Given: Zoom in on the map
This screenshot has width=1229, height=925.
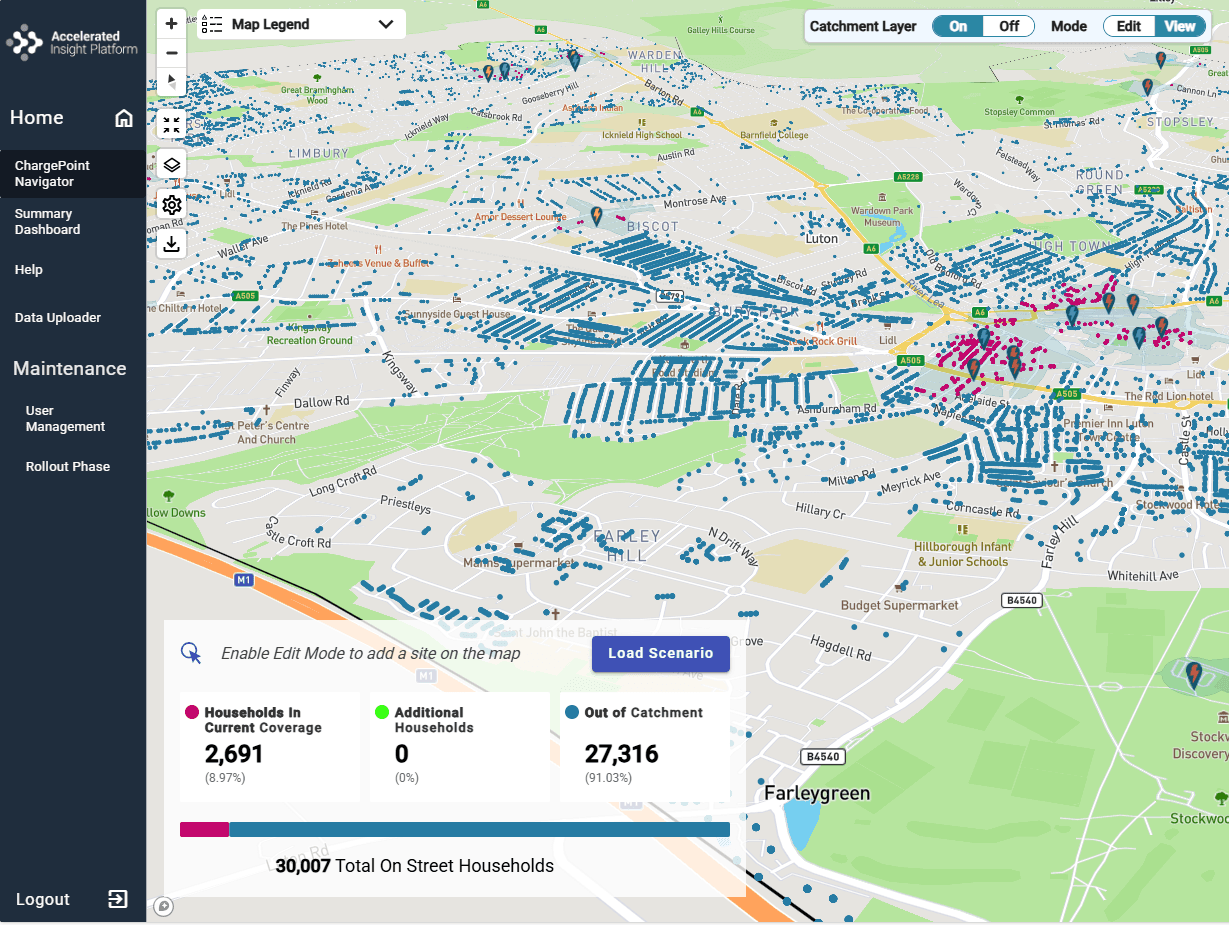Looking at the screenshot, I should [x=172, y=24].
